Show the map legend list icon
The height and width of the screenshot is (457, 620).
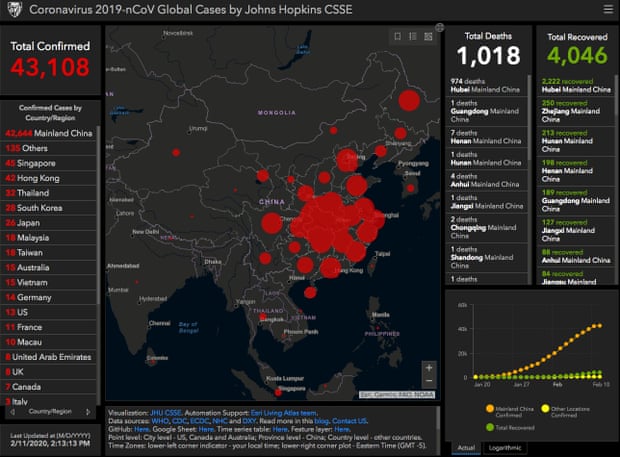point(413,37)
